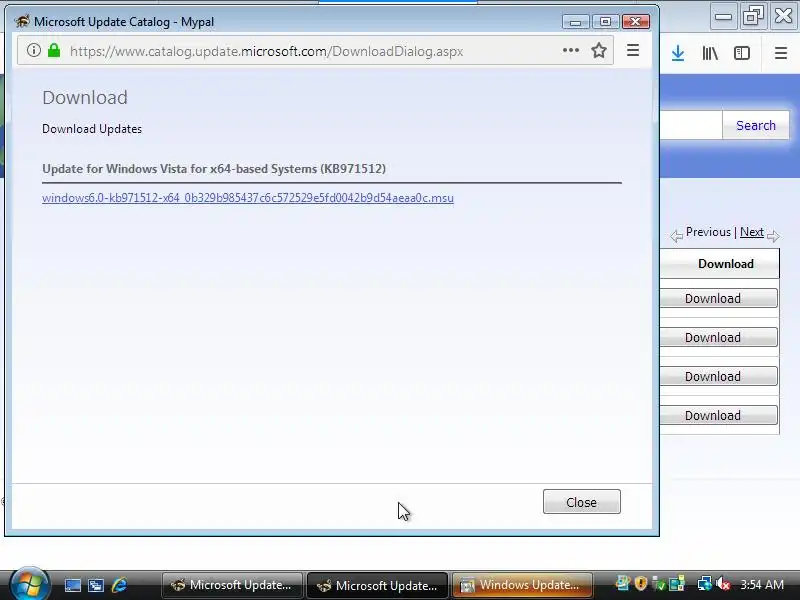Image resolution: width=800 pixels, height=600 pixels.
Task: Open the dialog's hamburger menu
Action: pos(633,50)
